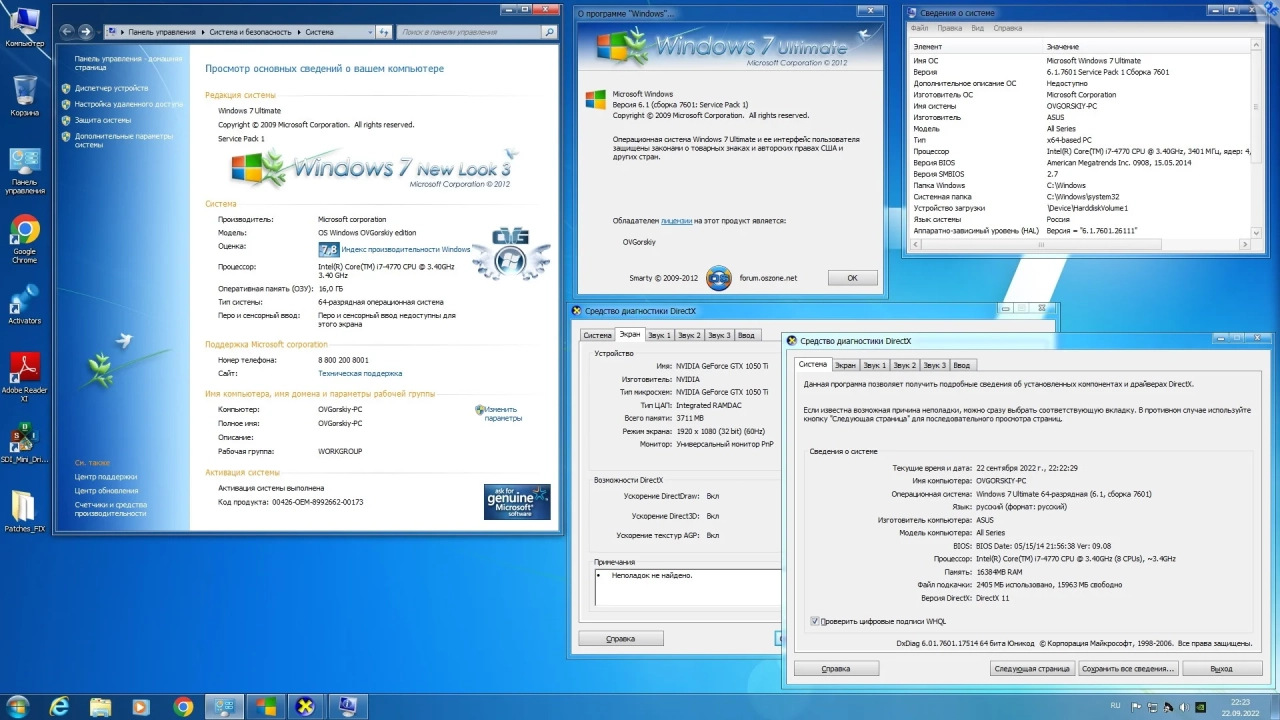Screen dimensions: 1280x720
Task: Open Вид menu in System Information
Action: click(x=978, y=28)
